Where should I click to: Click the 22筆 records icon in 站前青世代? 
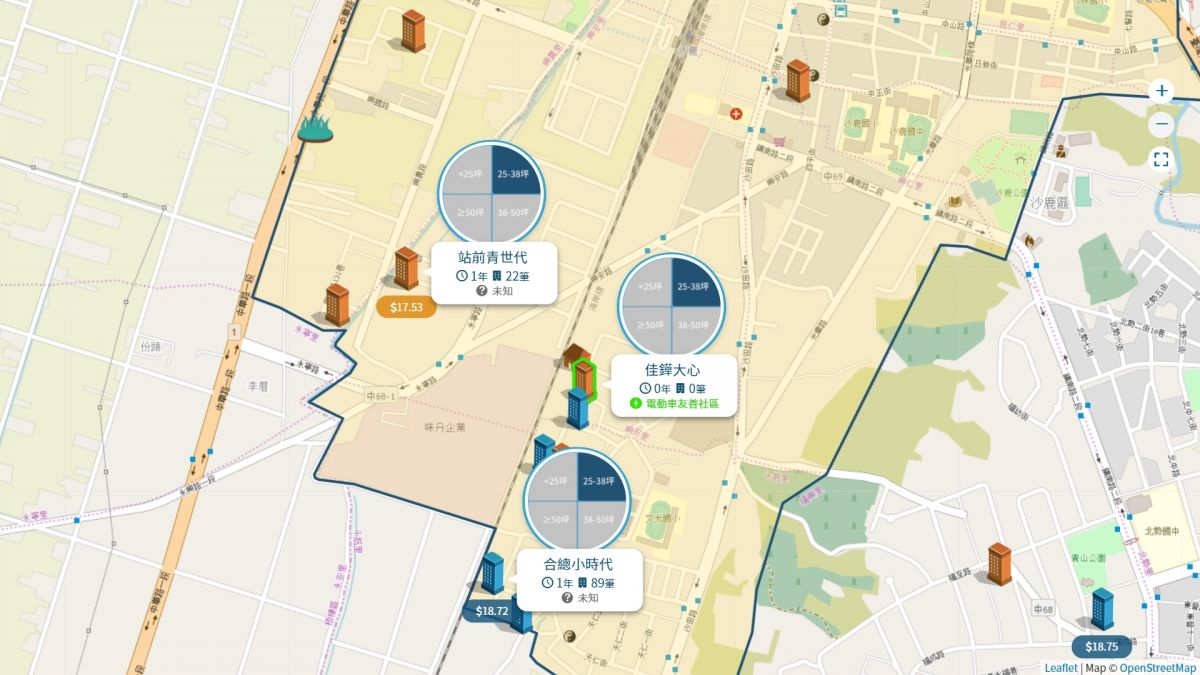(497, 276)
